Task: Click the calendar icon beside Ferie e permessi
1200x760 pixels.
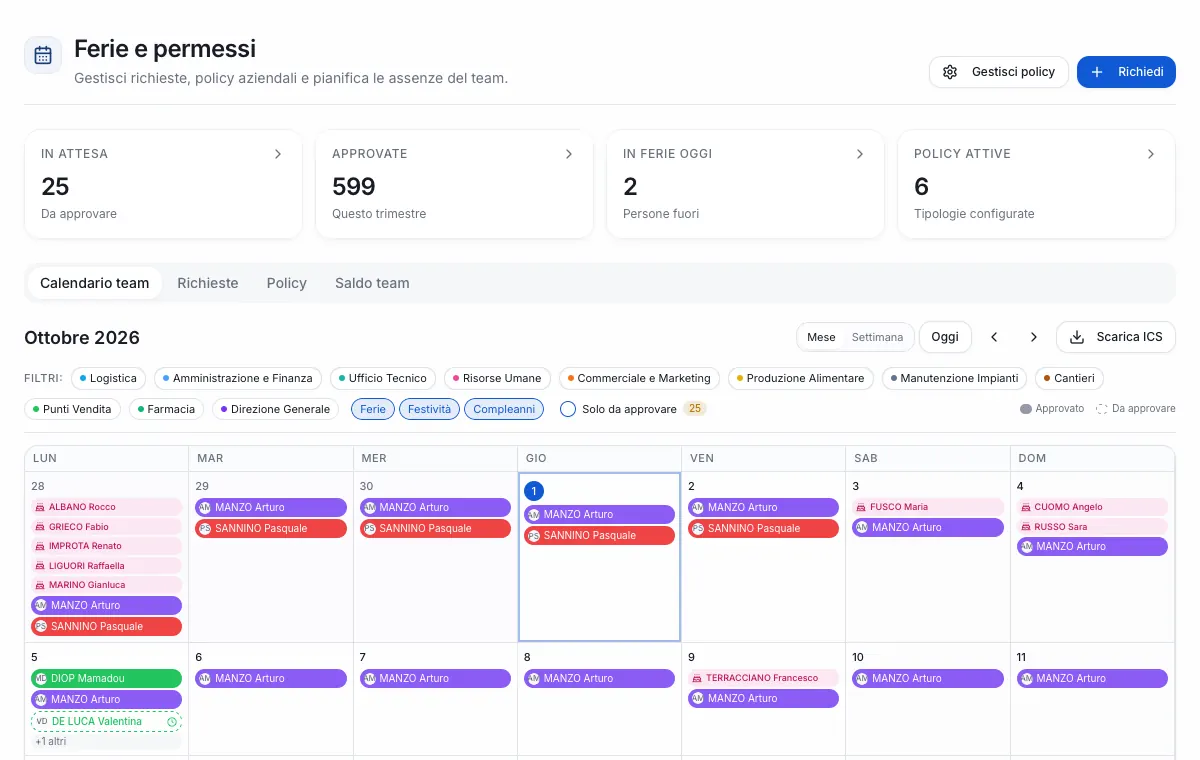Action: pos(43,55)
